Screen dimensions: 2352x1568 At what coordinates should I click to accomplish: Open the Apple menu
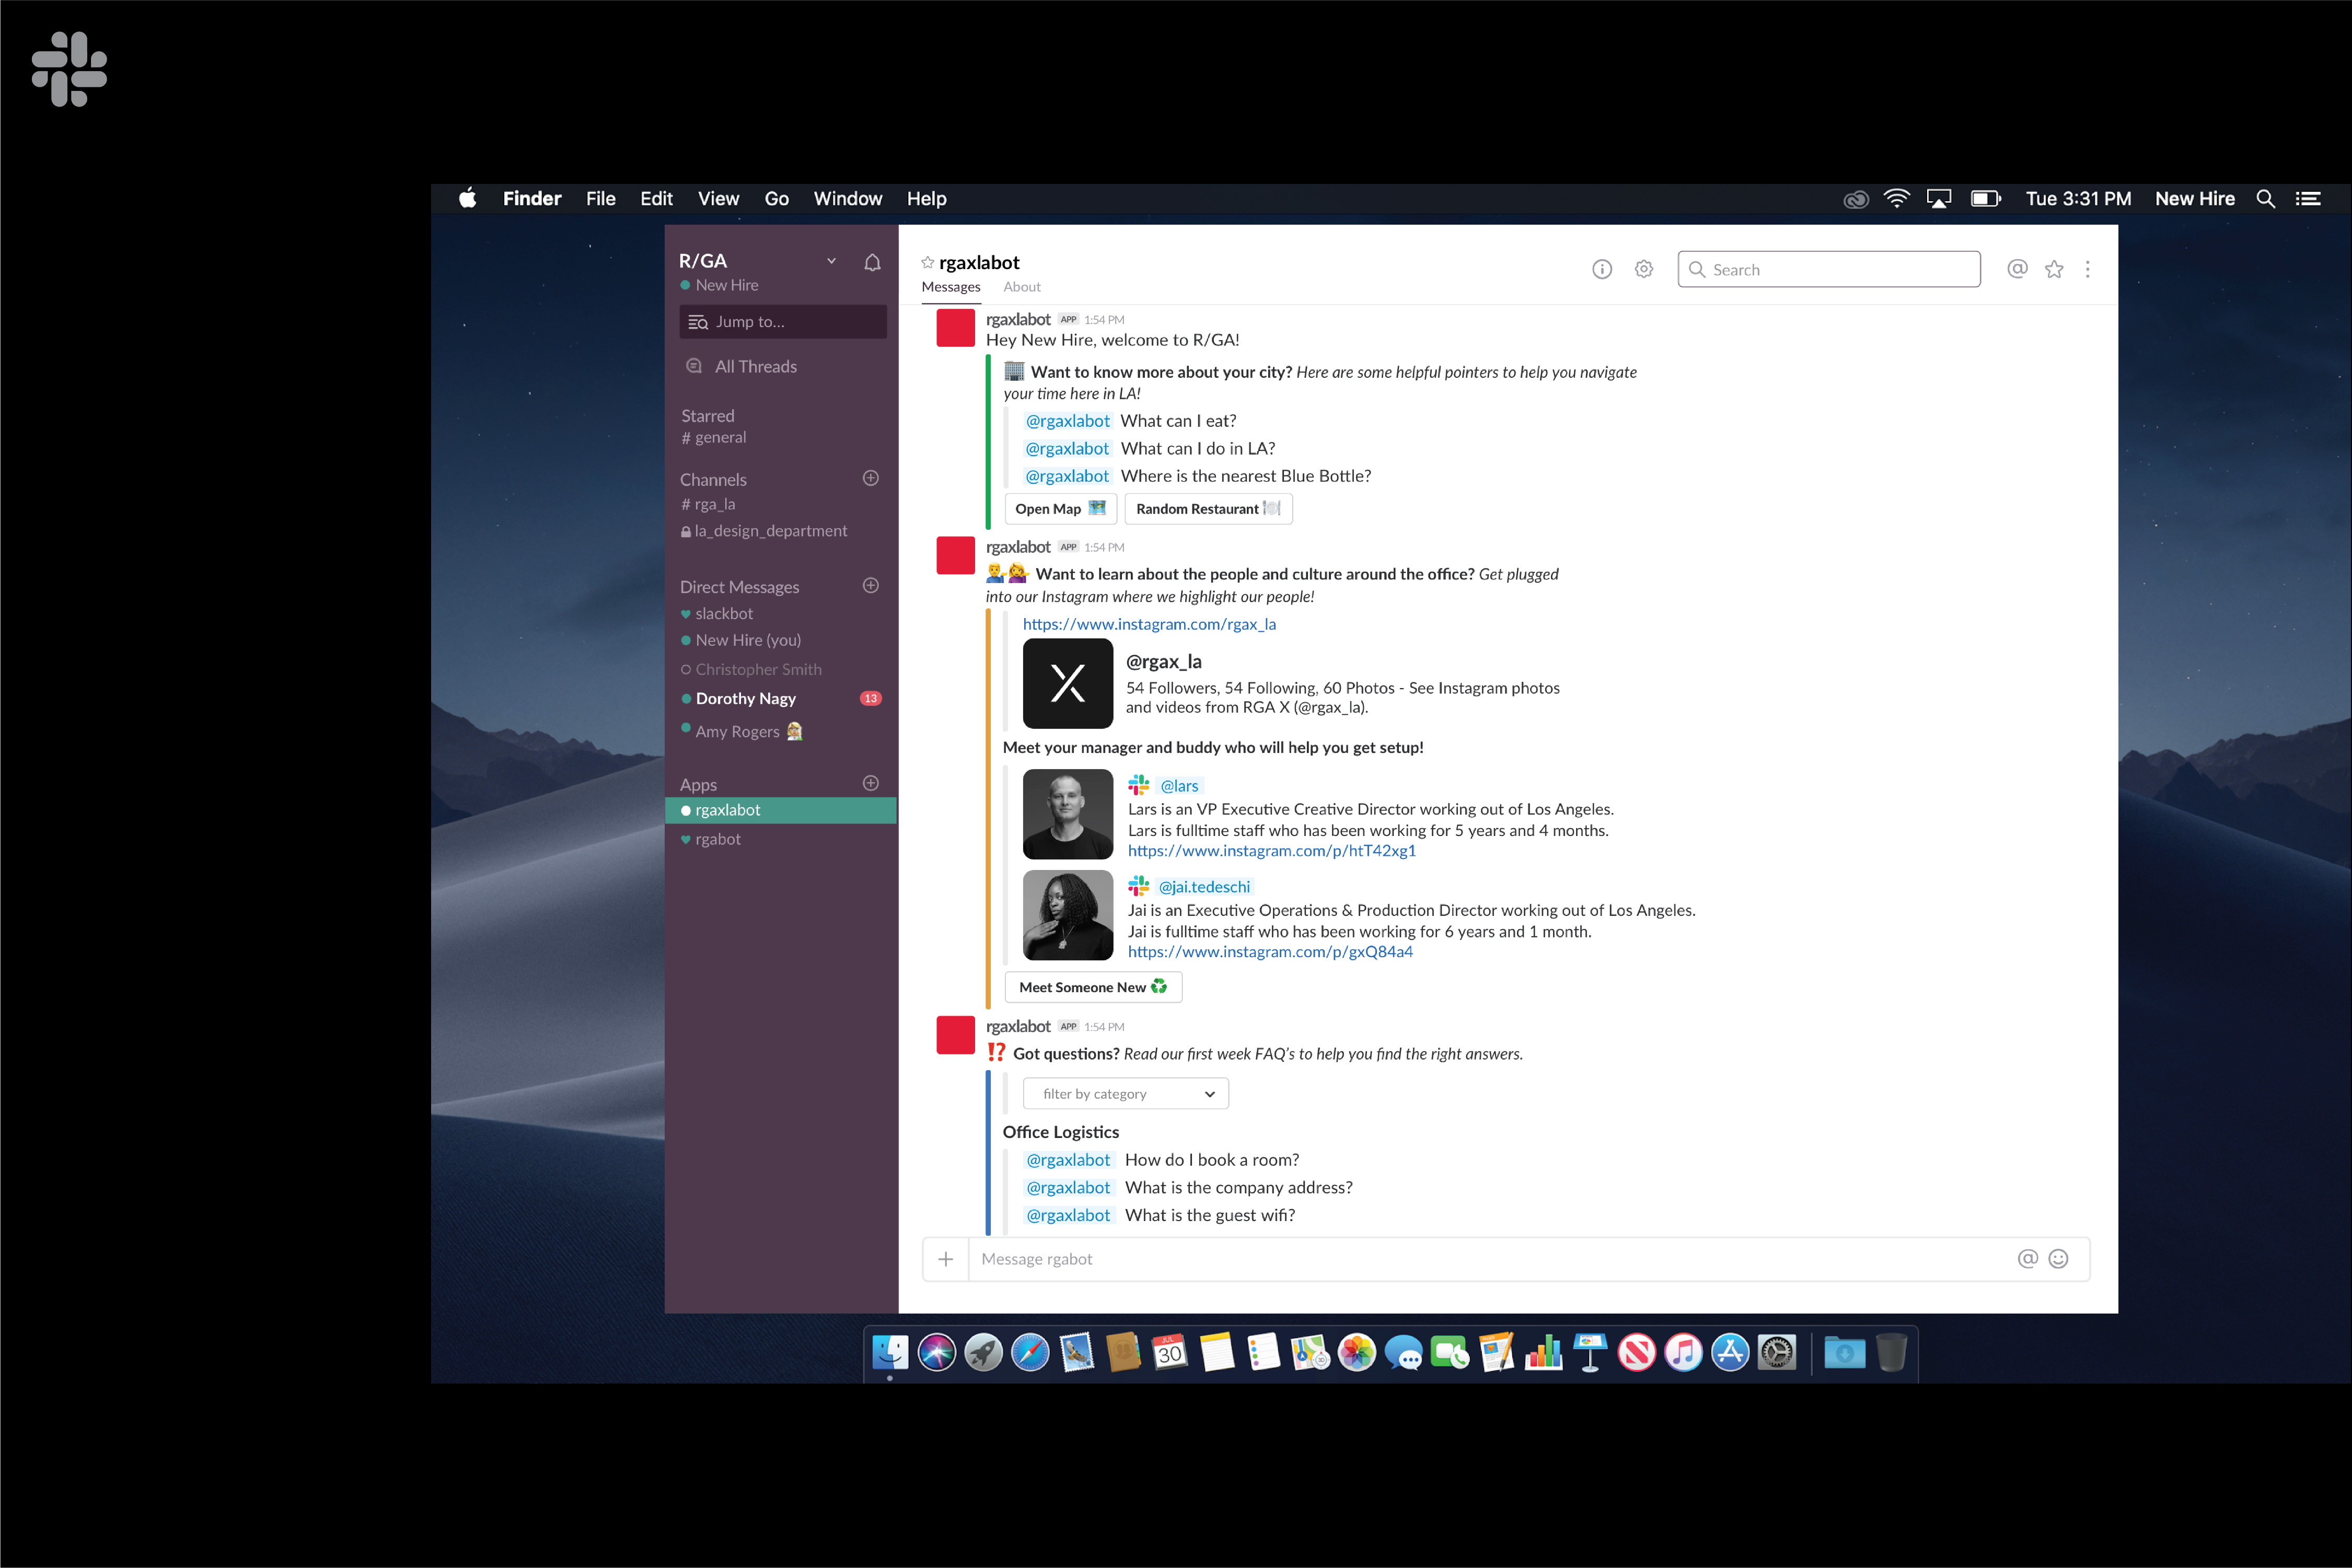coord(467,198)
